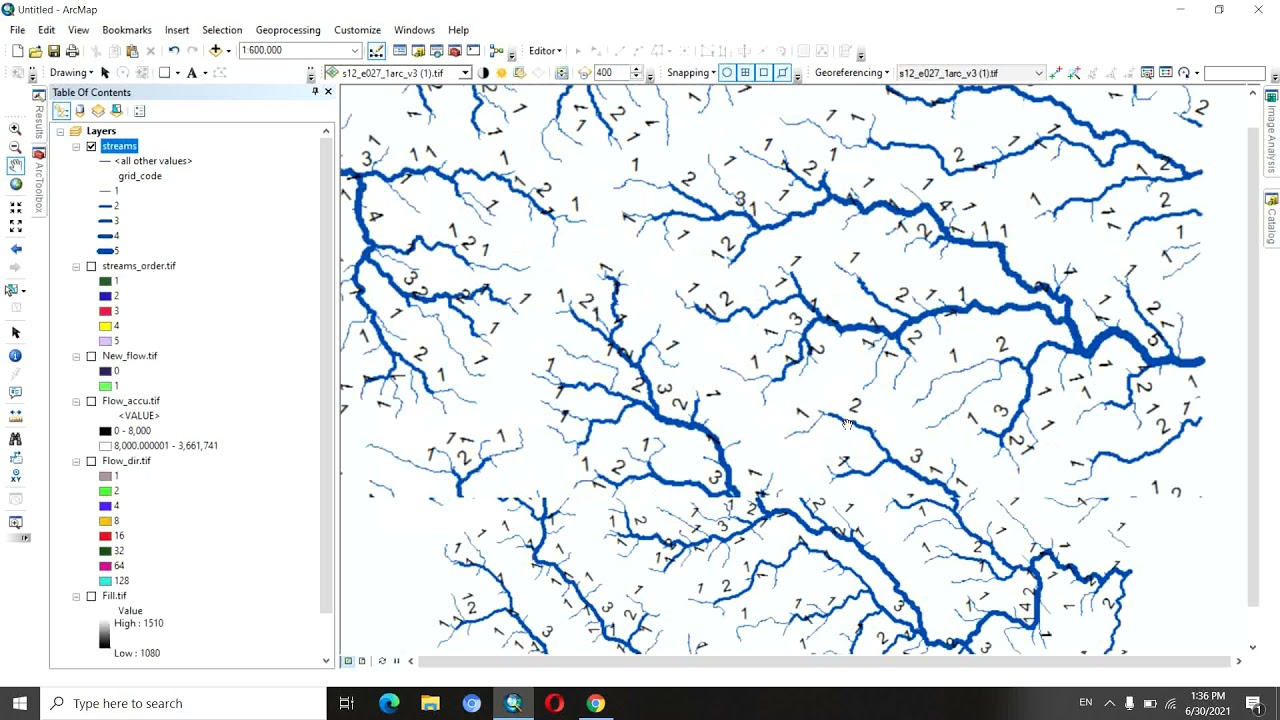The height and width of the screenshot is (720, 1280).
Task: Open the Windows menu
Action: (x=414, y=30)
